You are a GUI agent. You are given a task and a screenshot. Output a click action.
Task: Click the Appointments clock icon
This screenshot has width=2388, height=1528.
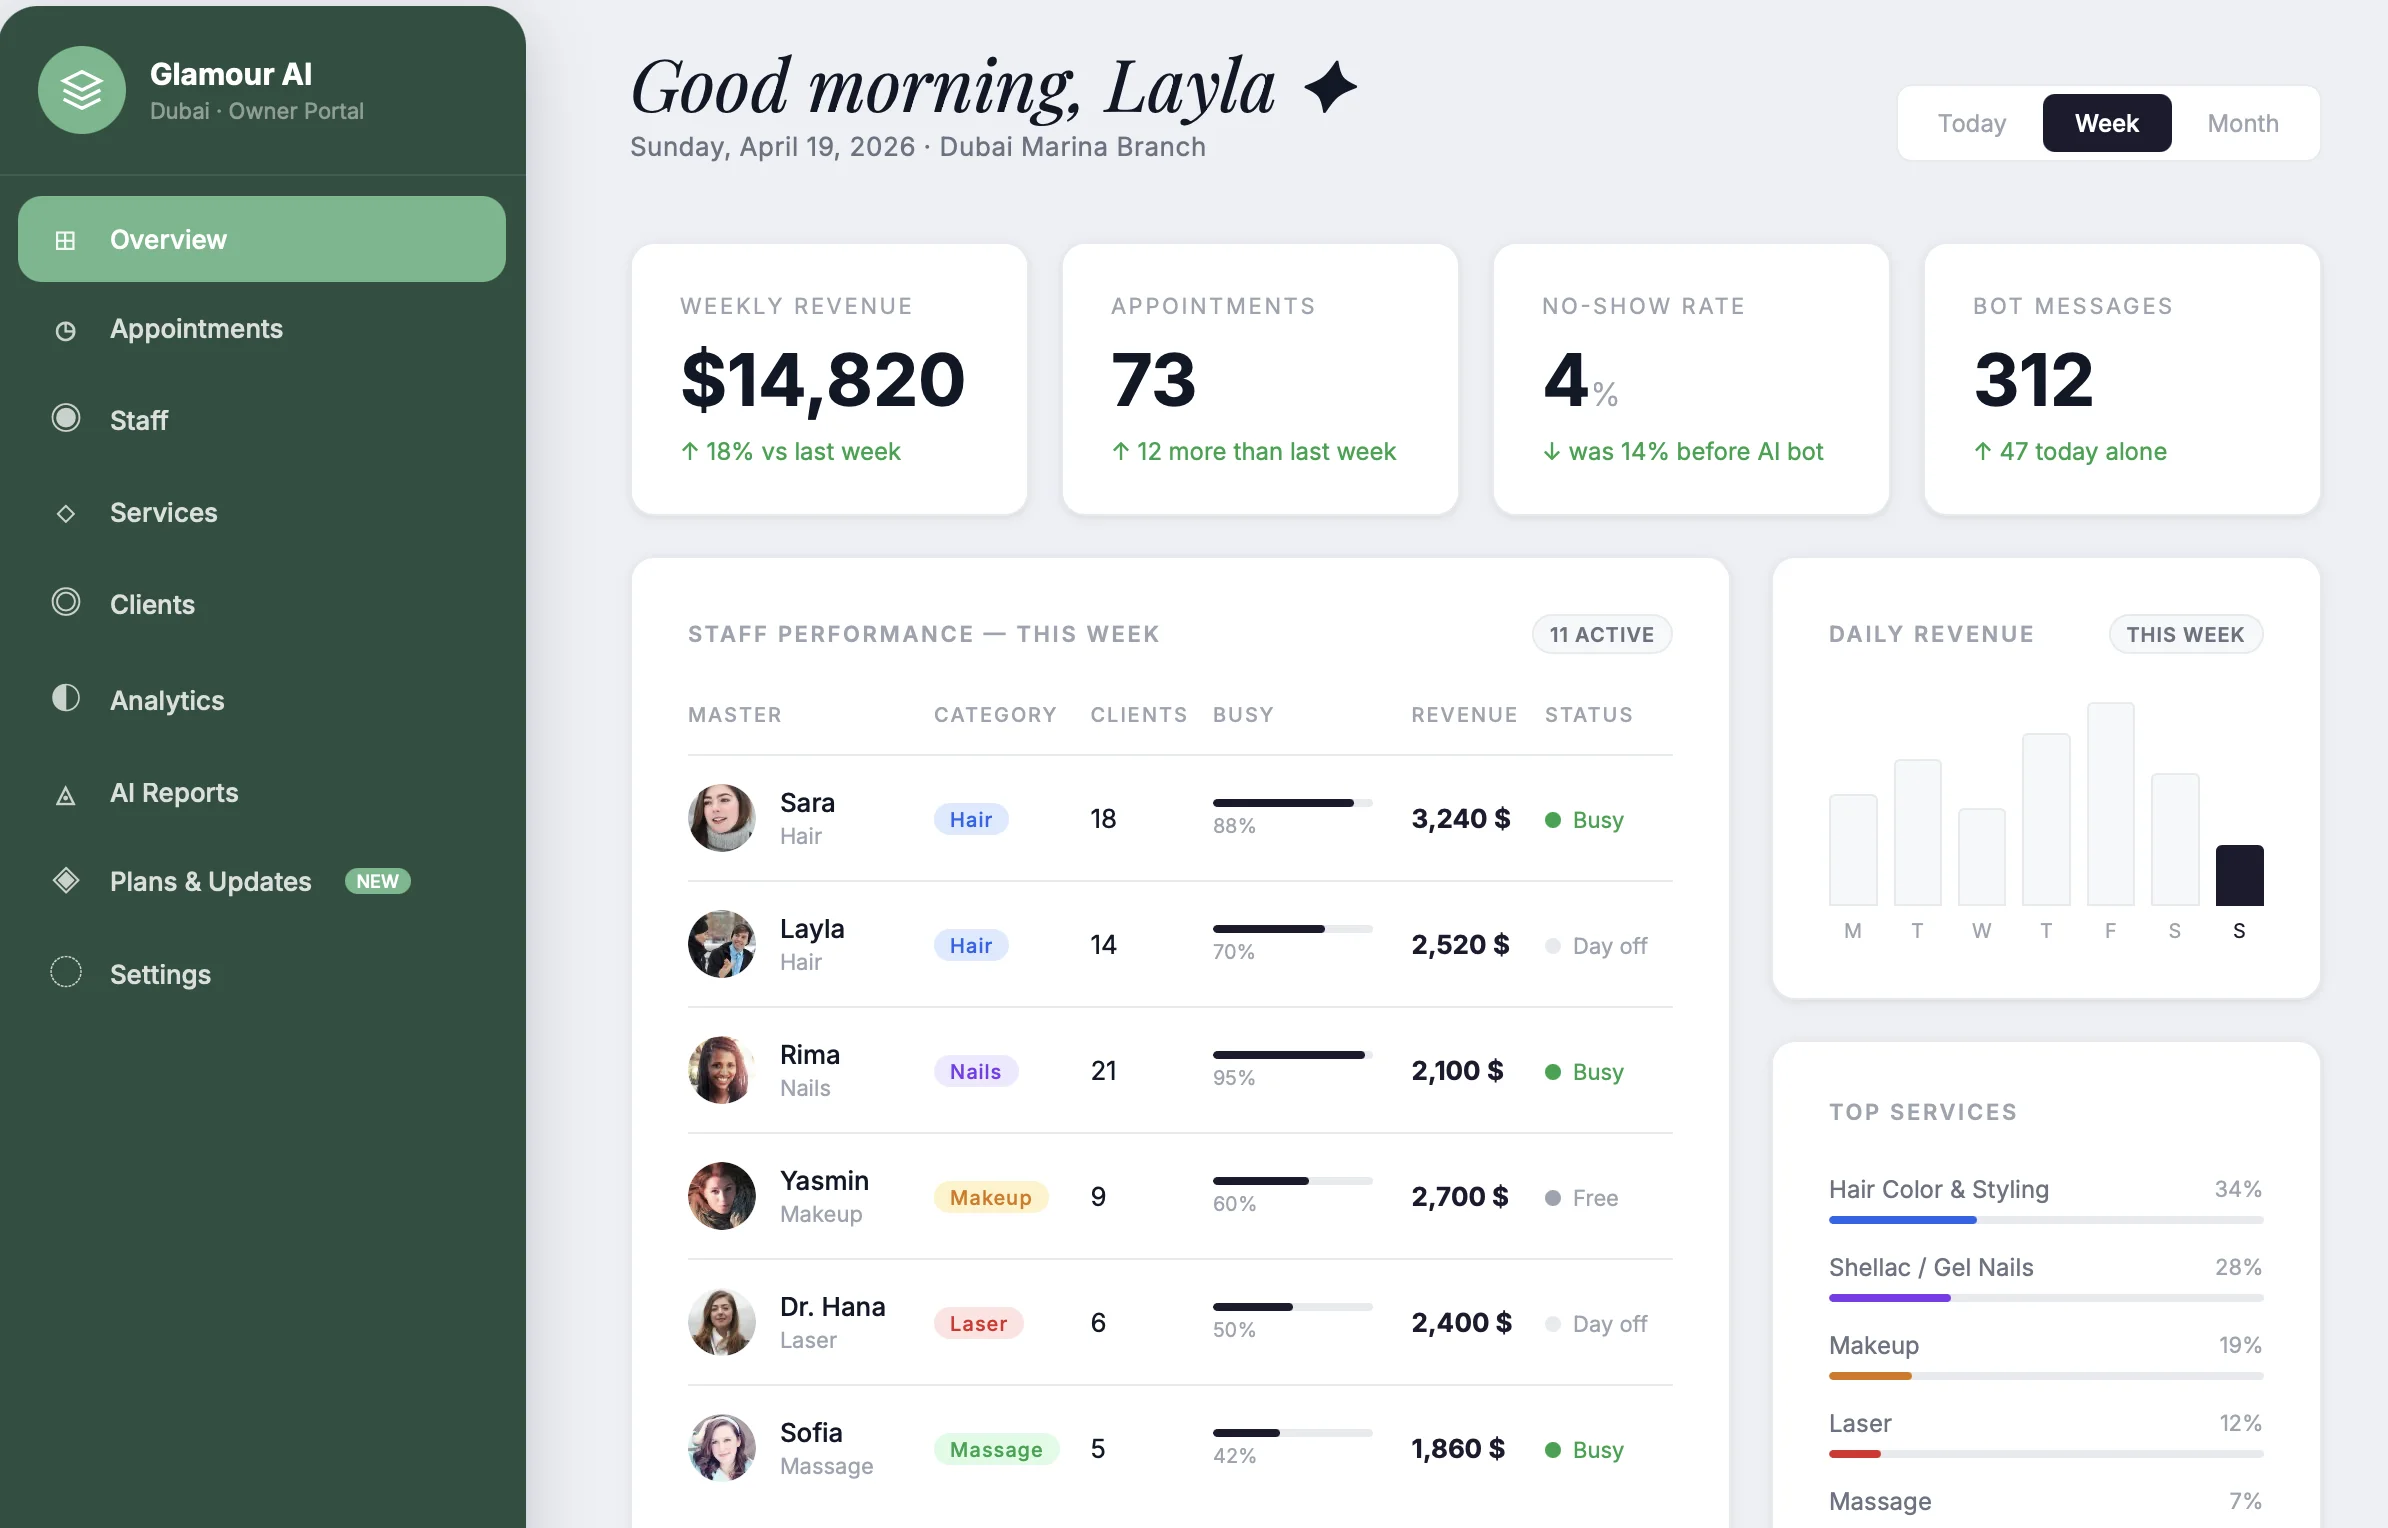pyautogui.click(x=65, y=330)
